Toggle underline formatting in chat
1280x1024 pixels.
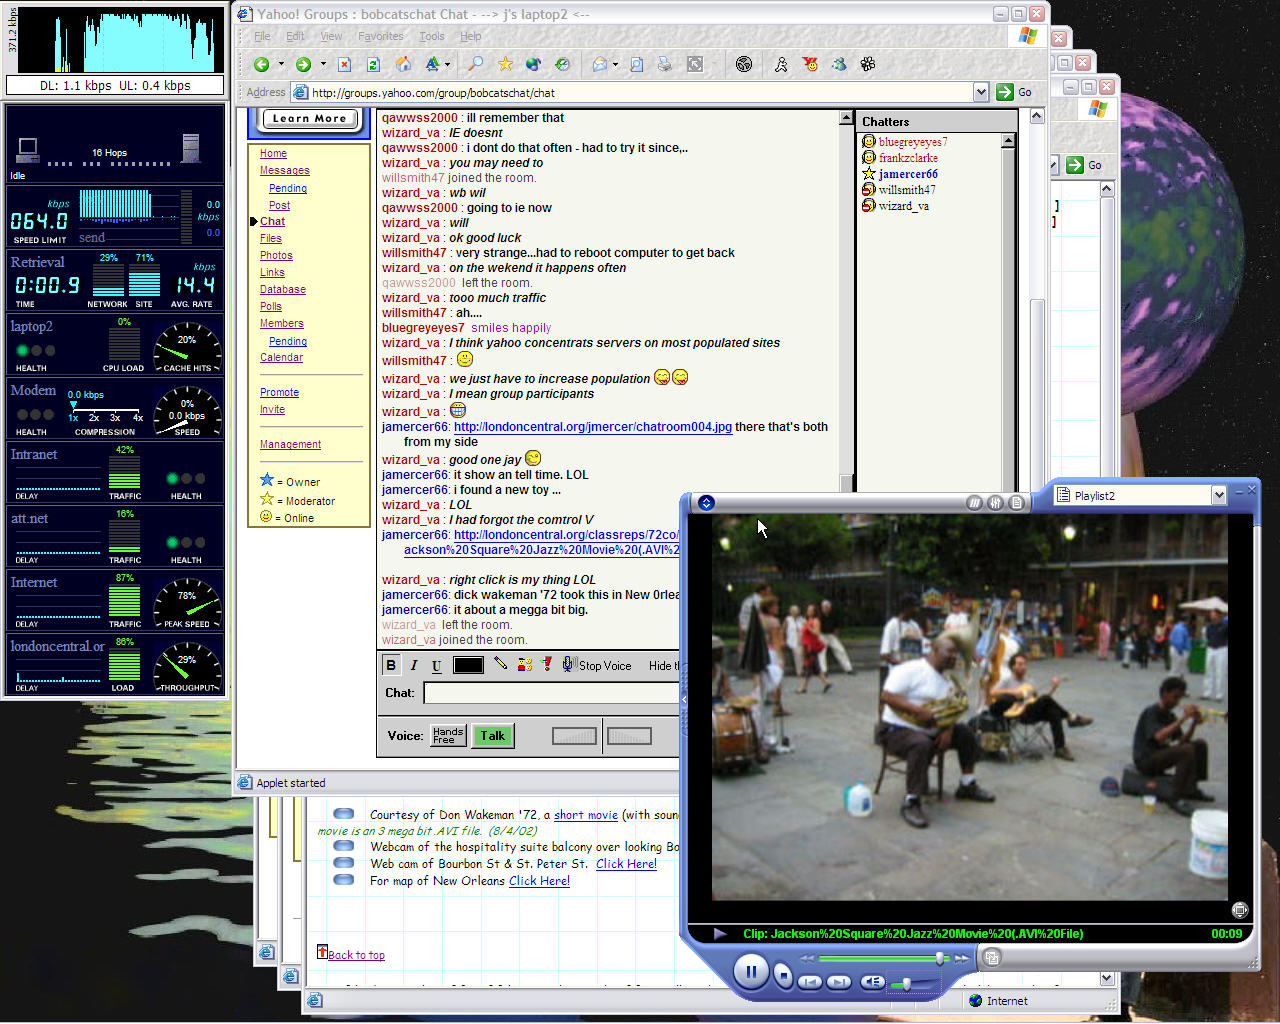point(436,665)
